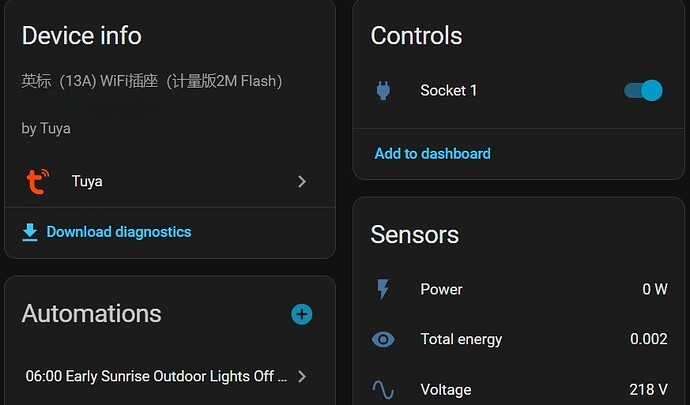This screenshot has height=405, width=690.
Task: Open 06:00 Early Sunrise Outdoor Lights automation
Action: pos(156,377)
